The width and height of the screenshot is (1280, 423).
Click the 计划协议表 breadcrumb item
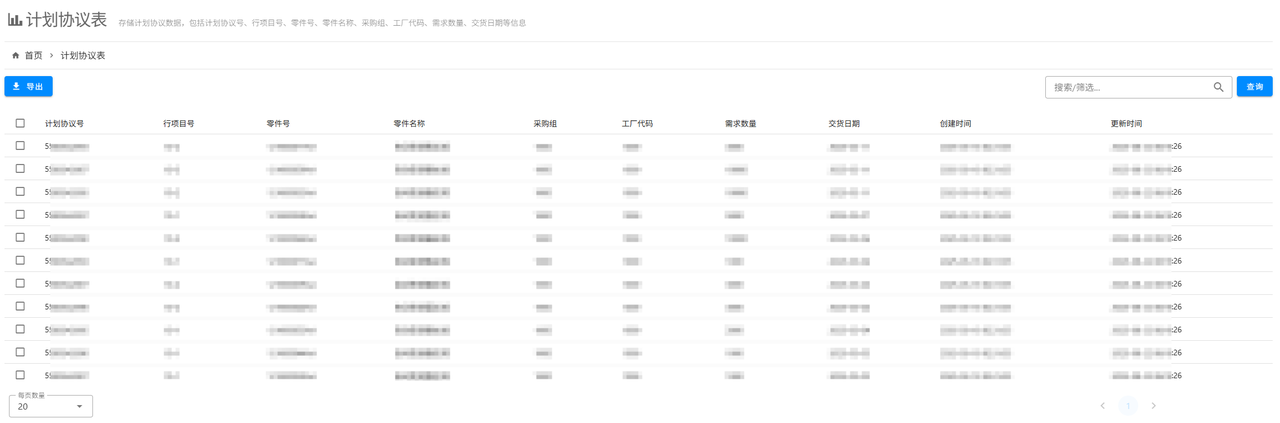coord(83,56)
